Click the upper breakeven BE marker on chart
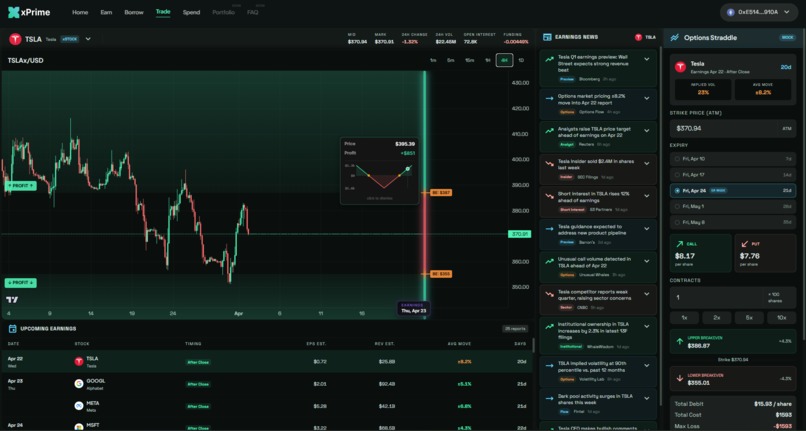 [441, 192]
